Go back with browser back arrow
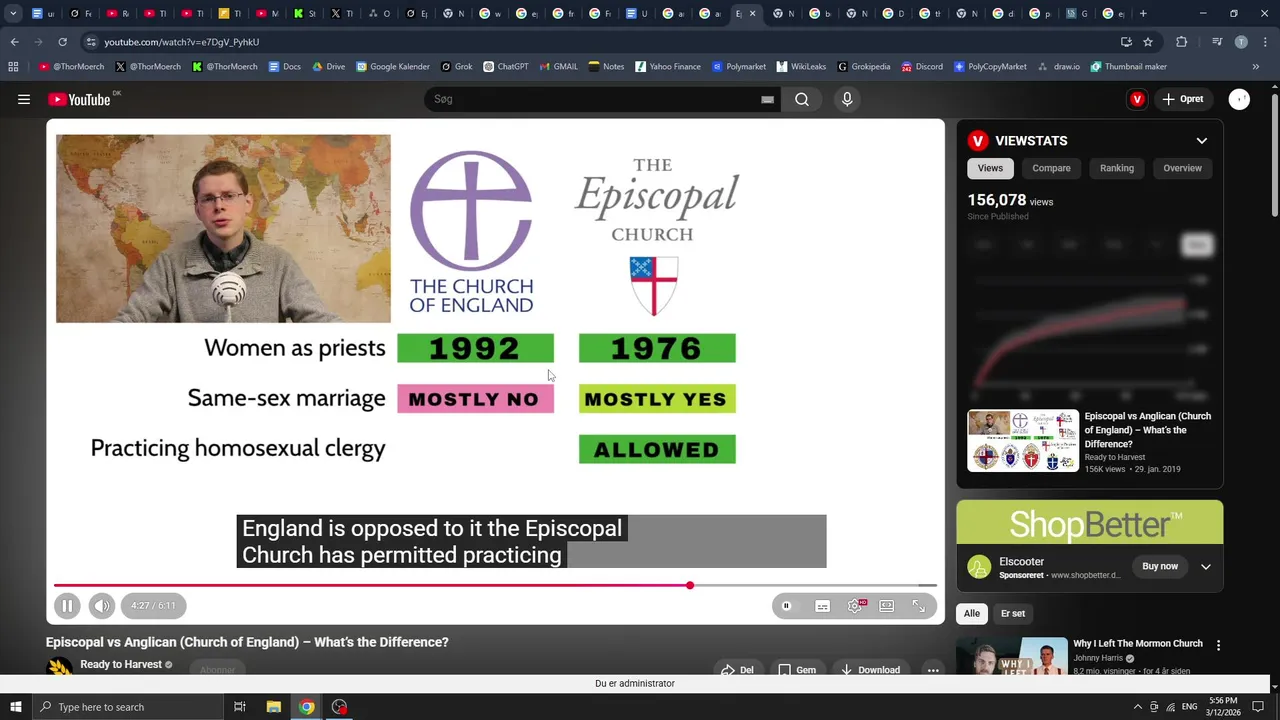Image resolution: width=1280 pixels, height=720 pixels. pos(14,42)
